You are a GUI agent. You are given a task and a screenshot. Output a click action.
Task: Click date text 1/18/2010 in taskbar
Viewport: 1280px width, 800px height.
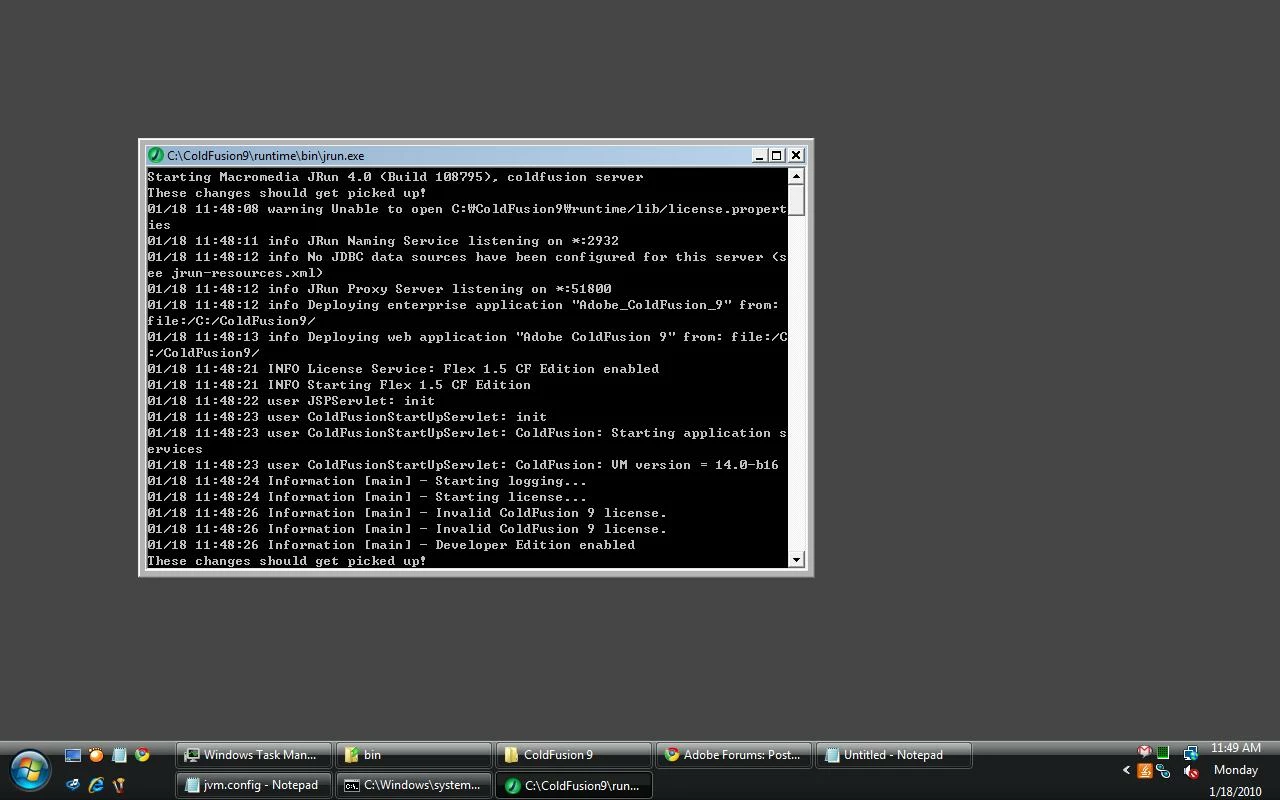pos(1235,792)
